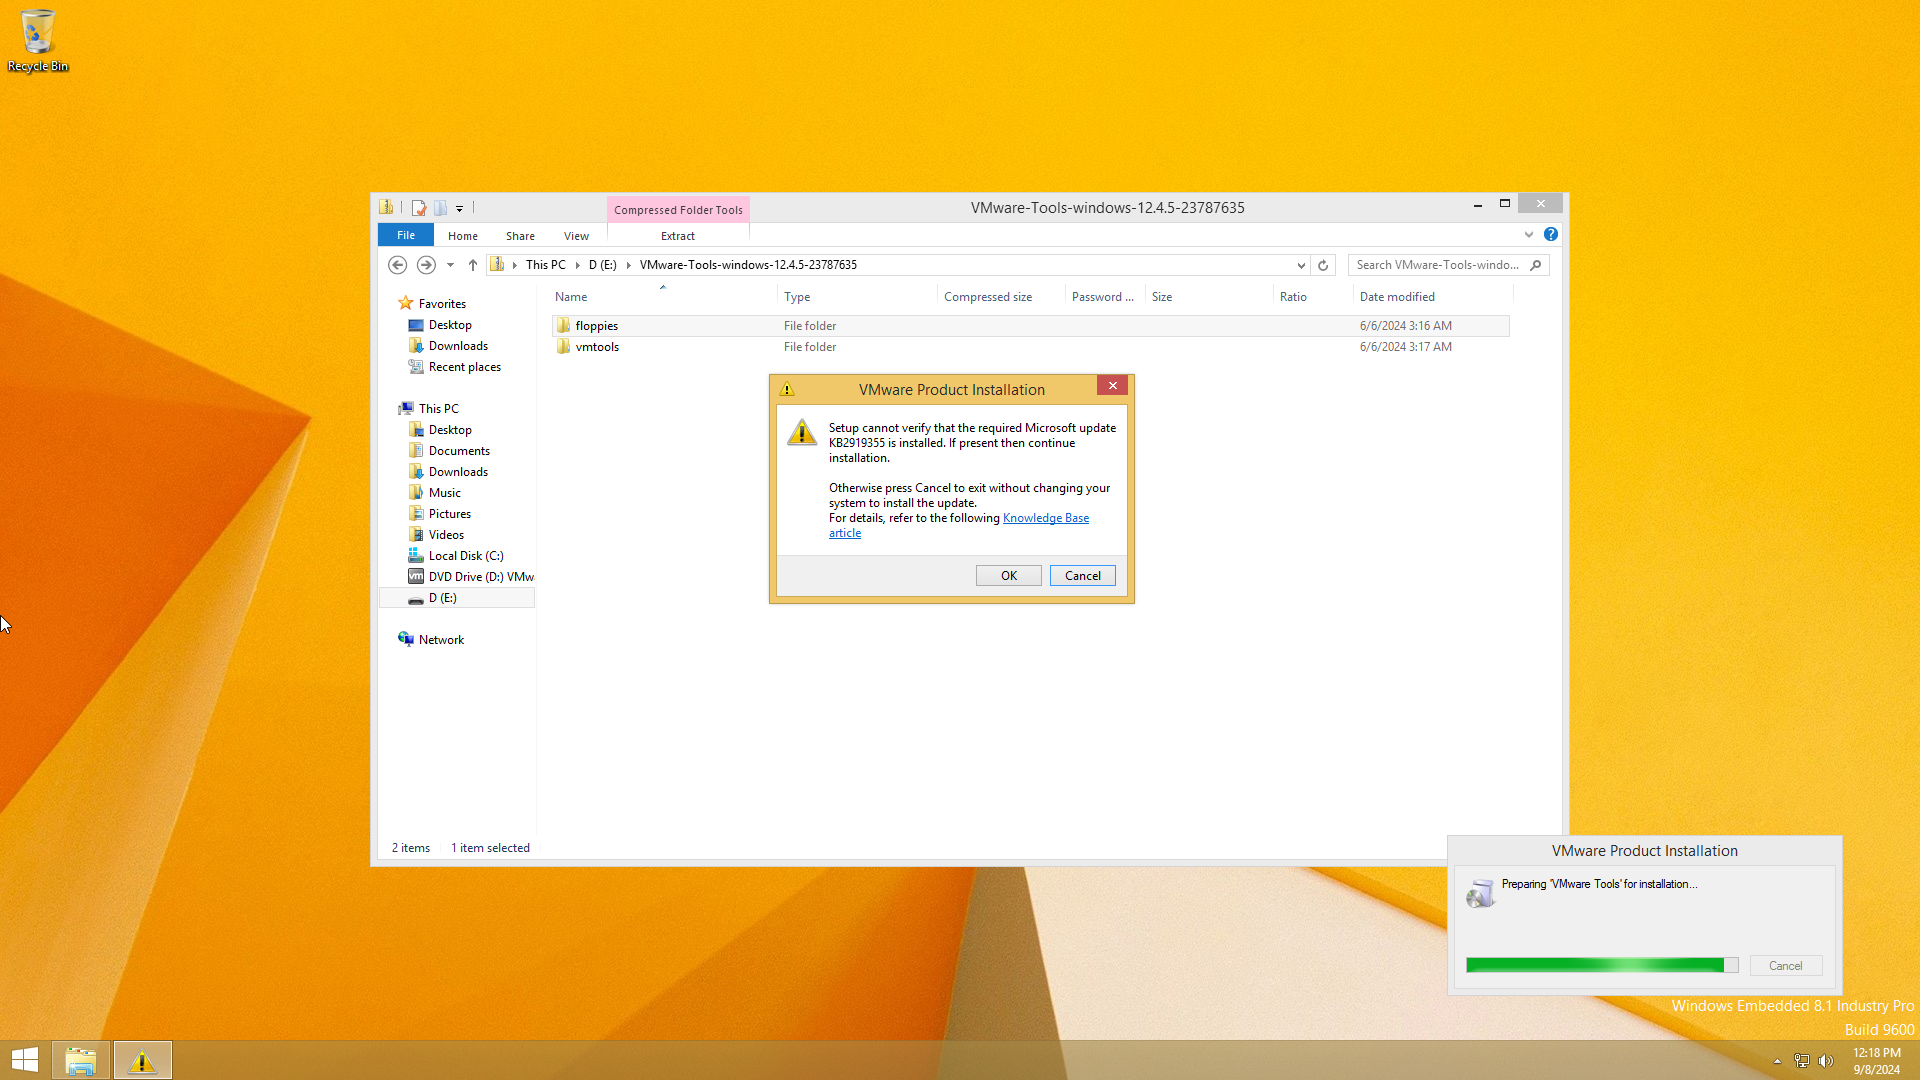Open the File menu tab

click(405, 235)
